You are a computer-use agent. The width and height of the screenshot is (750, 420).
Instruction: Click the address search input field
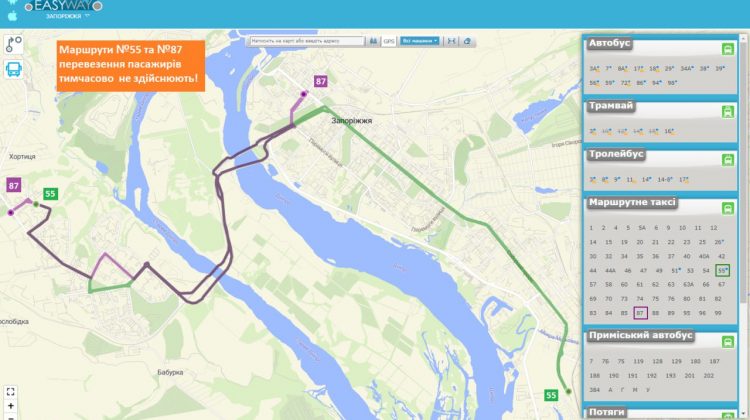click(307, 41)
